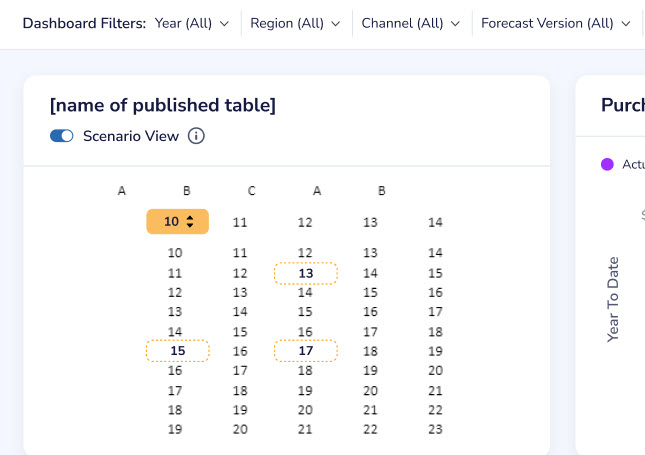The height and width of the screenshot is (455, 645).
Task: Click the leftmost column A header
Action: click(122, 191)
